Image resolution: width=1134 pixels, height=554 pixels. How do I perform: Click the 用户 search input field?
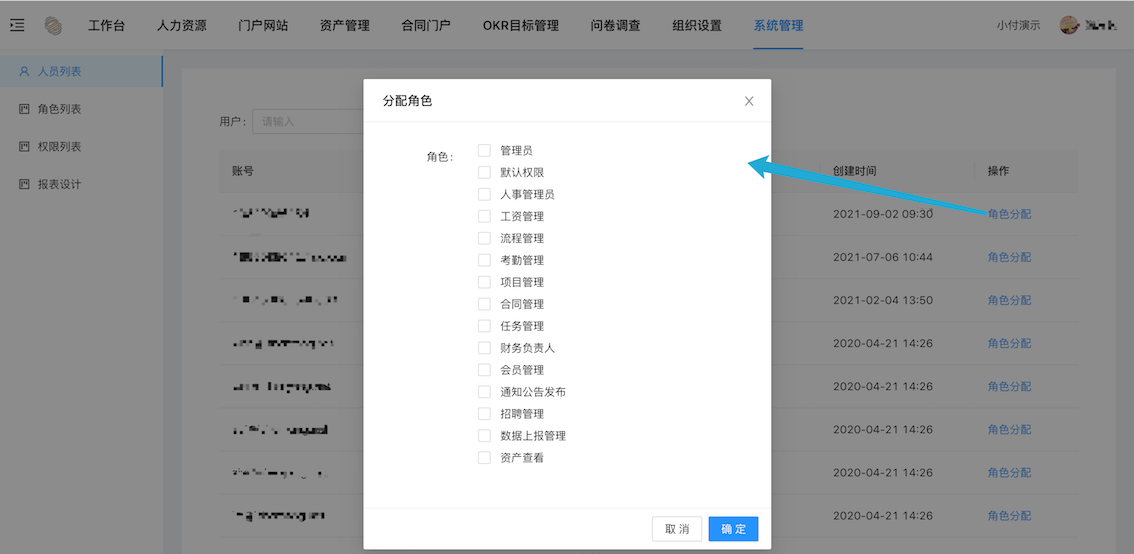pyautogui.click(x=308, y=122)
